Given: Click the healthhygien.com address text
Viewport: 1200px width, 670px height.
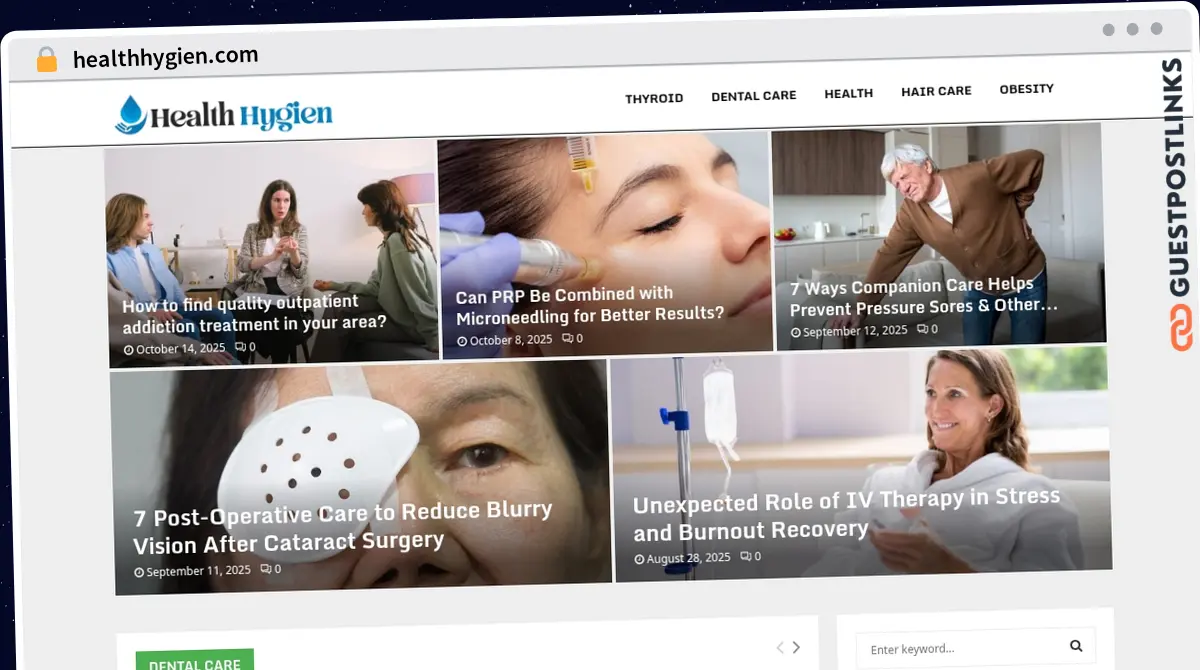Looking at the screenshot, I should (166, 57).
